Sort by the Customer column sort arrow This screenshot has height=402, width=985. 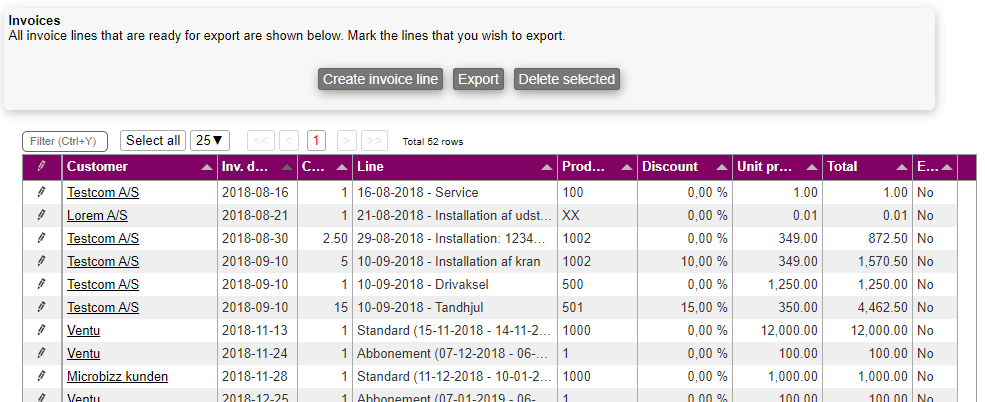[205, 167]
